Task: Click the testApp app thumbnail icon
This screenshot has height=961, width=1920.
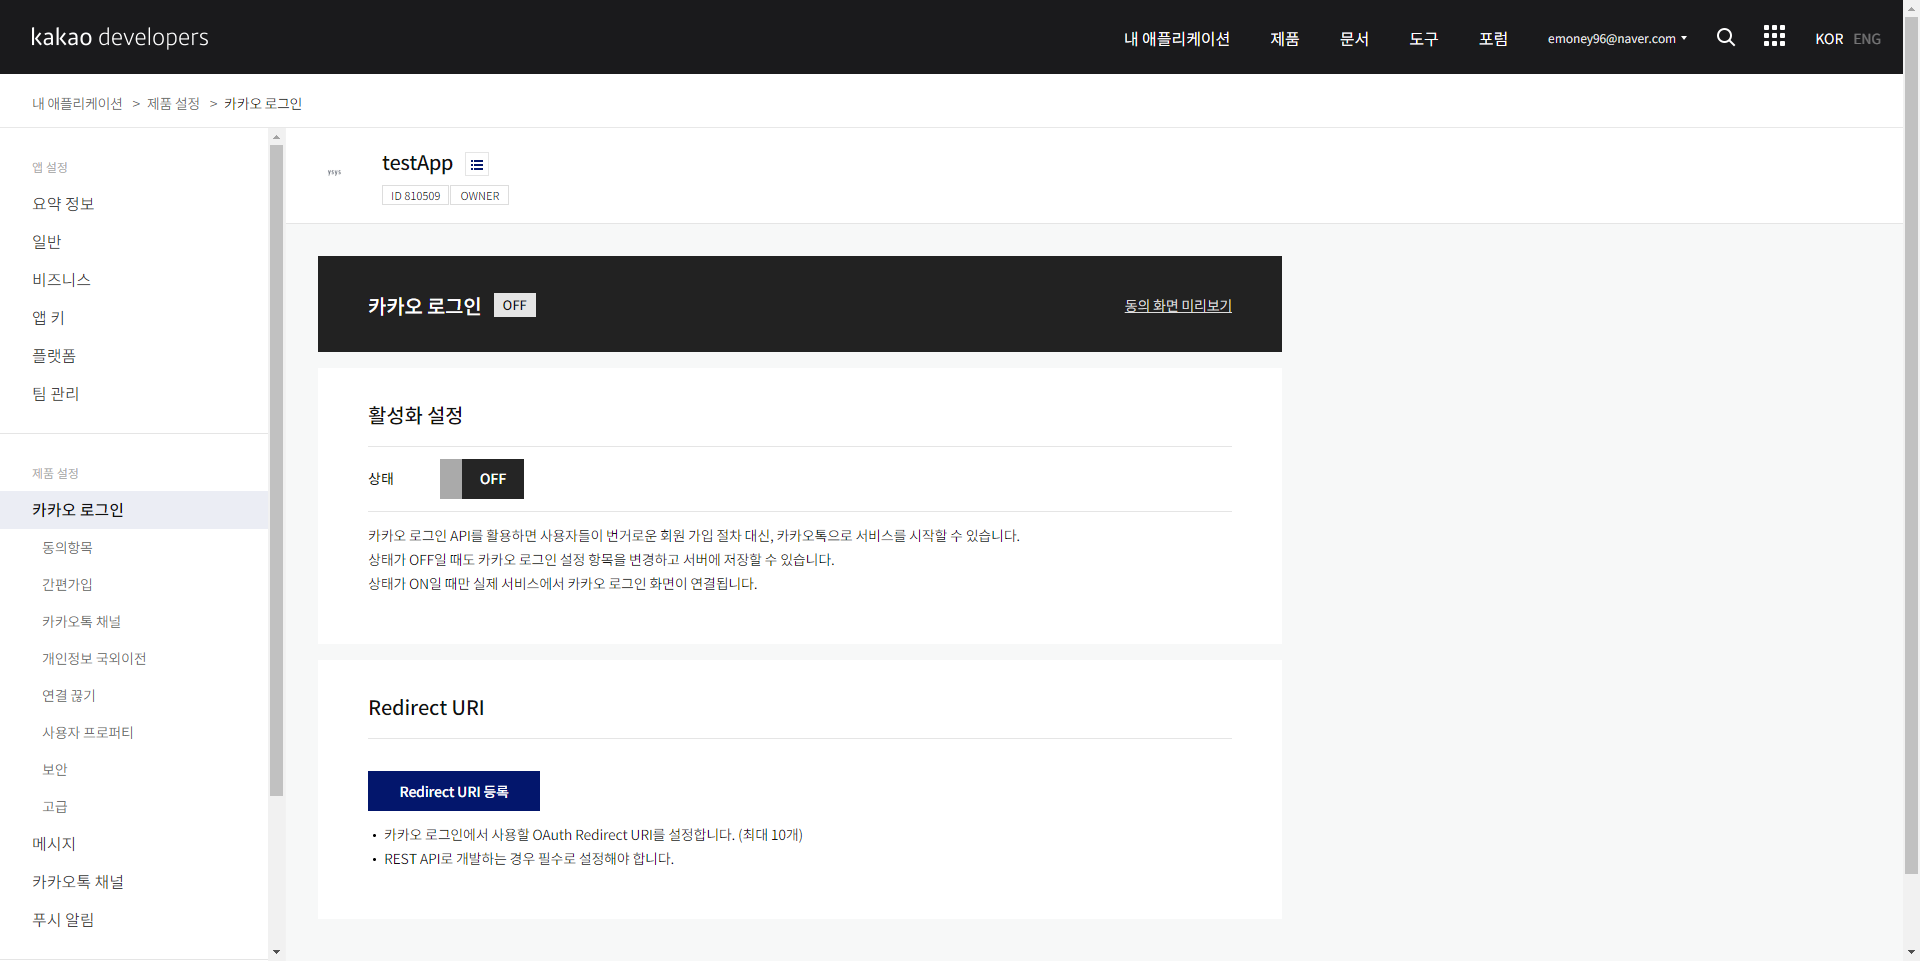Action: click(334, 172)
